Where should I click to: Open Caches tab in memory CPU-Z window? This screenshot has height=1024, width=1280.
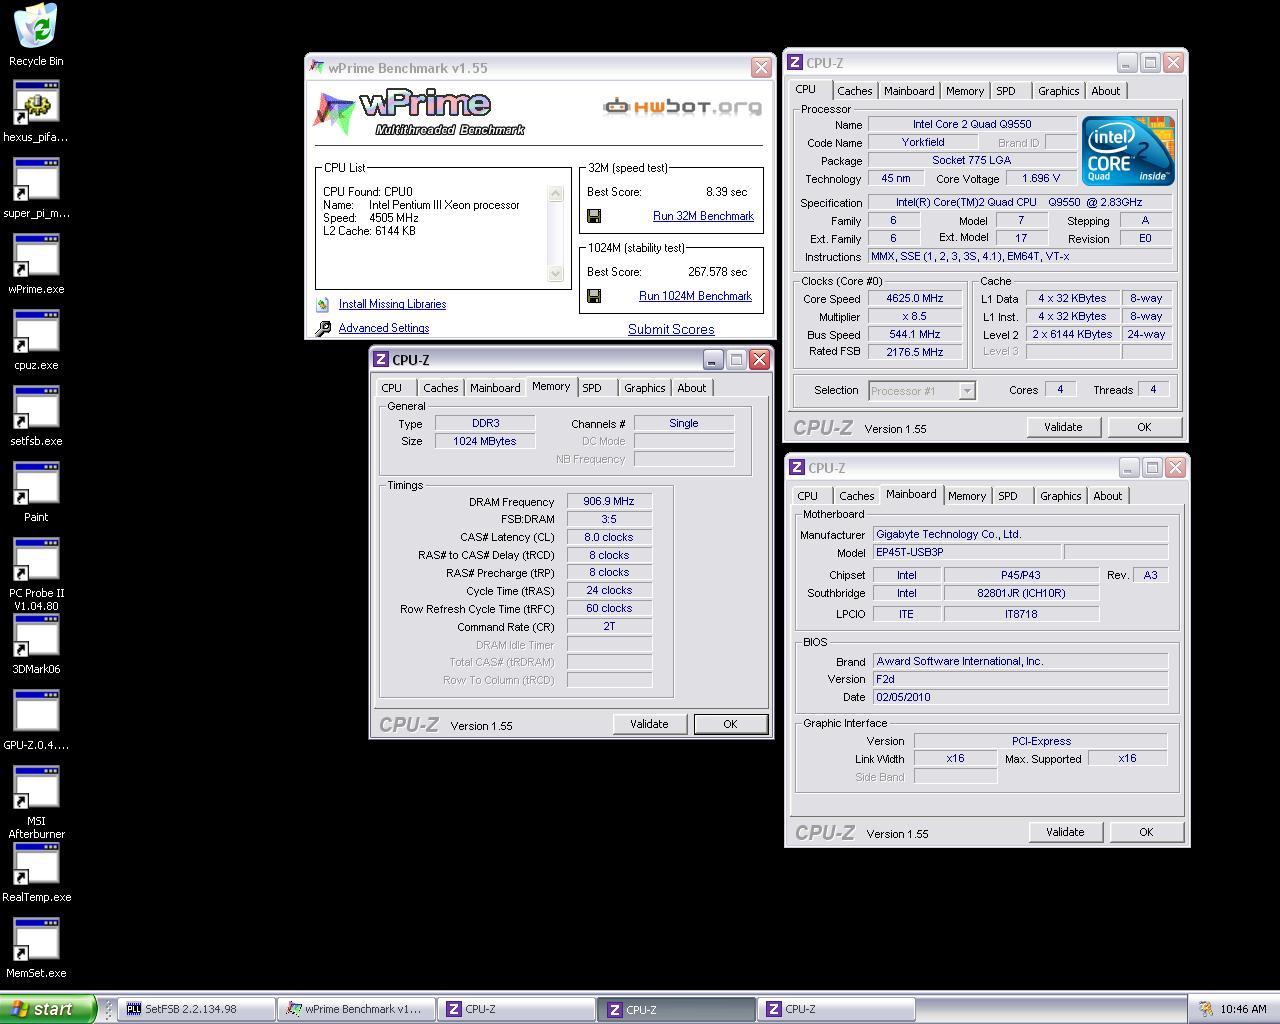(x=440, y=388)
